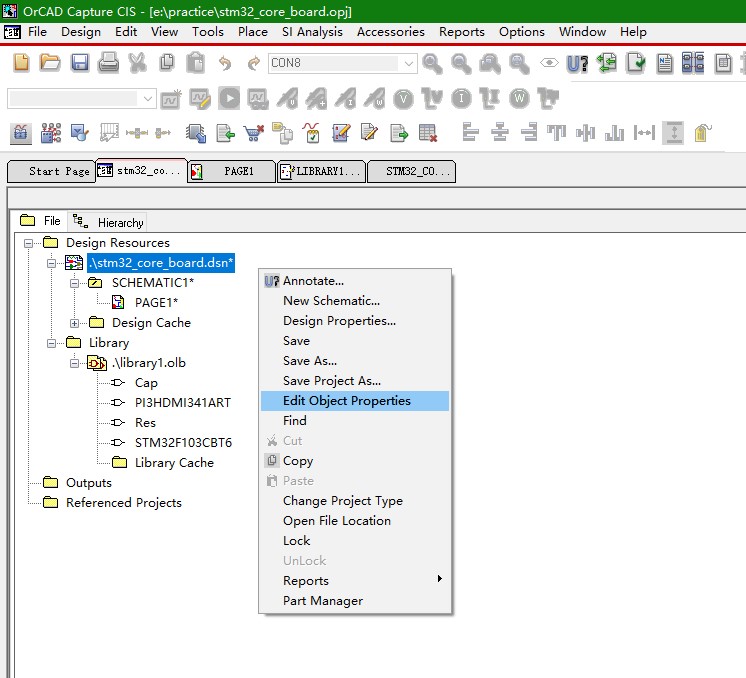Switch to the Start Page tab
The image size is (746, 678).
click(51, 171)
